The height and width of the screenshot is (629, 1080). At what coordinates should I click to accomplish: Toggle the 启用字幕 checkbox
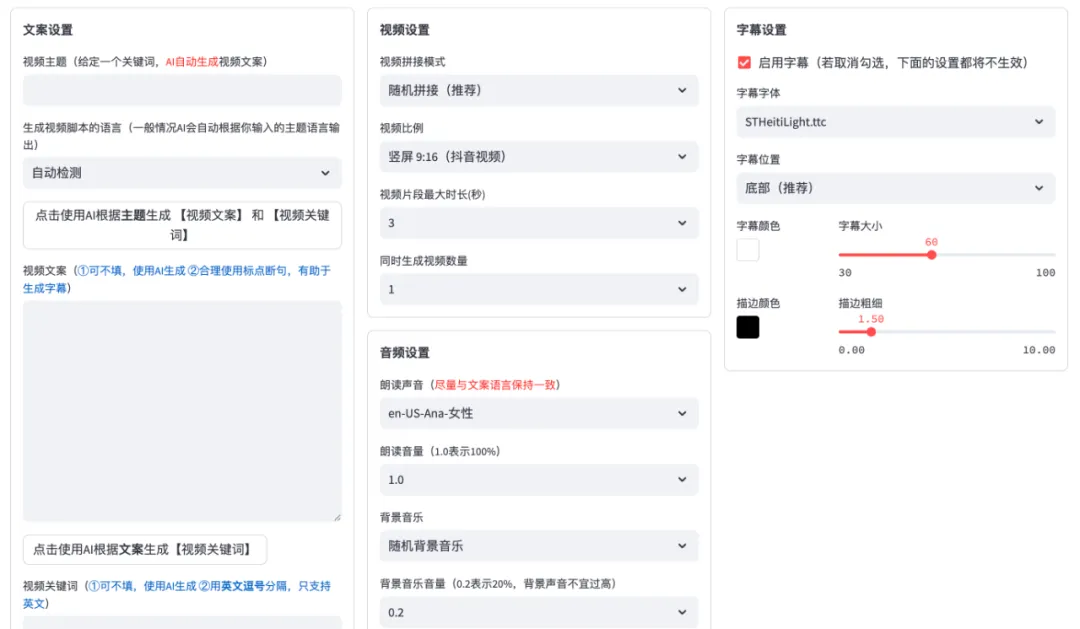[x=744, y=62]
